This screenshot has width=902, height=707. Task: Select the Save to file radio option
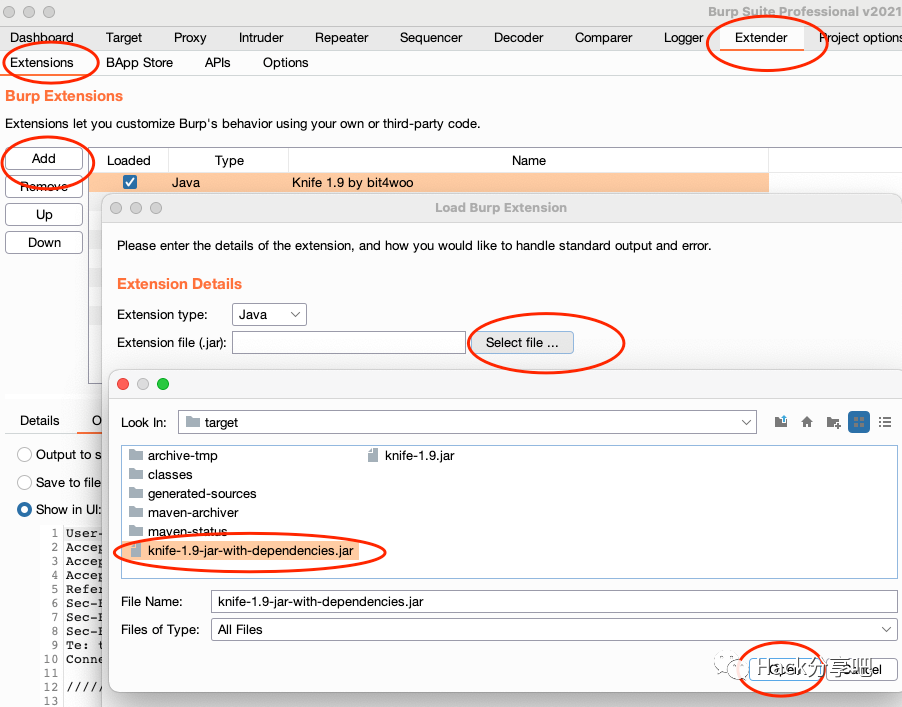click(24, 482)
